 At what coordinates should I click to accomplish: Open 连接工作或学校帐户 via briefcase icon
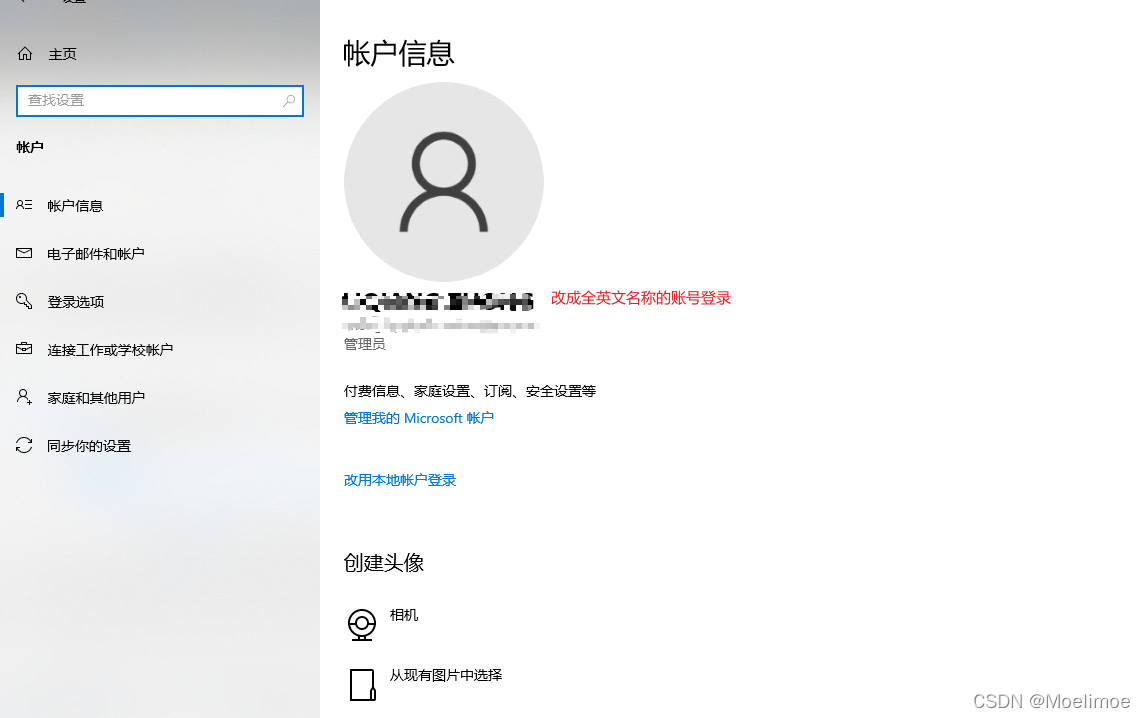[24, 349]
